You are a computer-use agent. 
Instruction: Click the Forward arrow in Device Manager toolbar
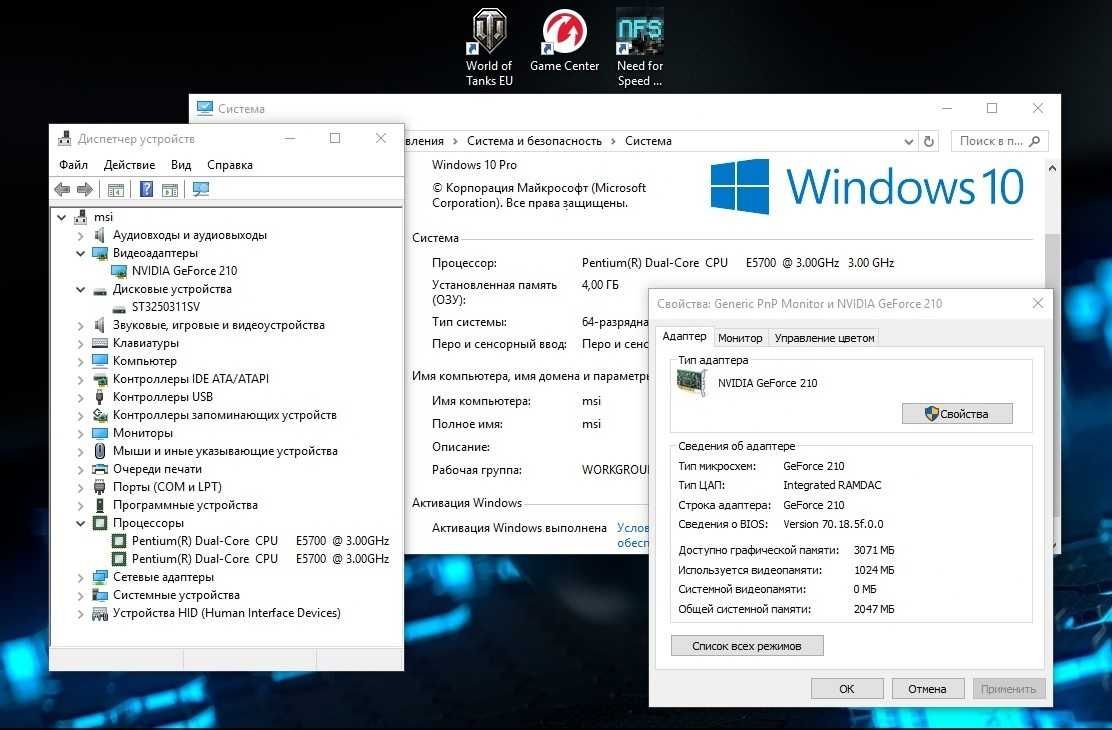click(85, 189)
